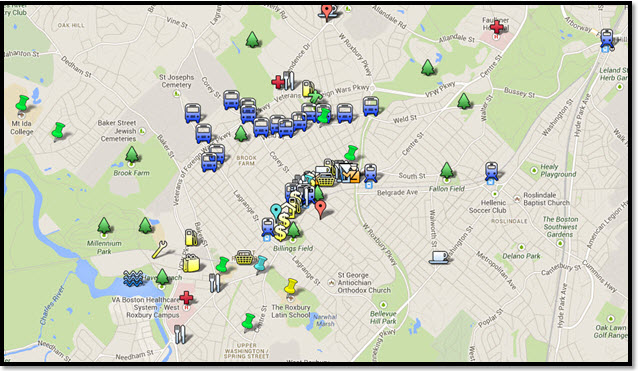Click the green pushpin near Upper Washington label
The height and width of the screenshot is (371, 638).
point(248,321)
